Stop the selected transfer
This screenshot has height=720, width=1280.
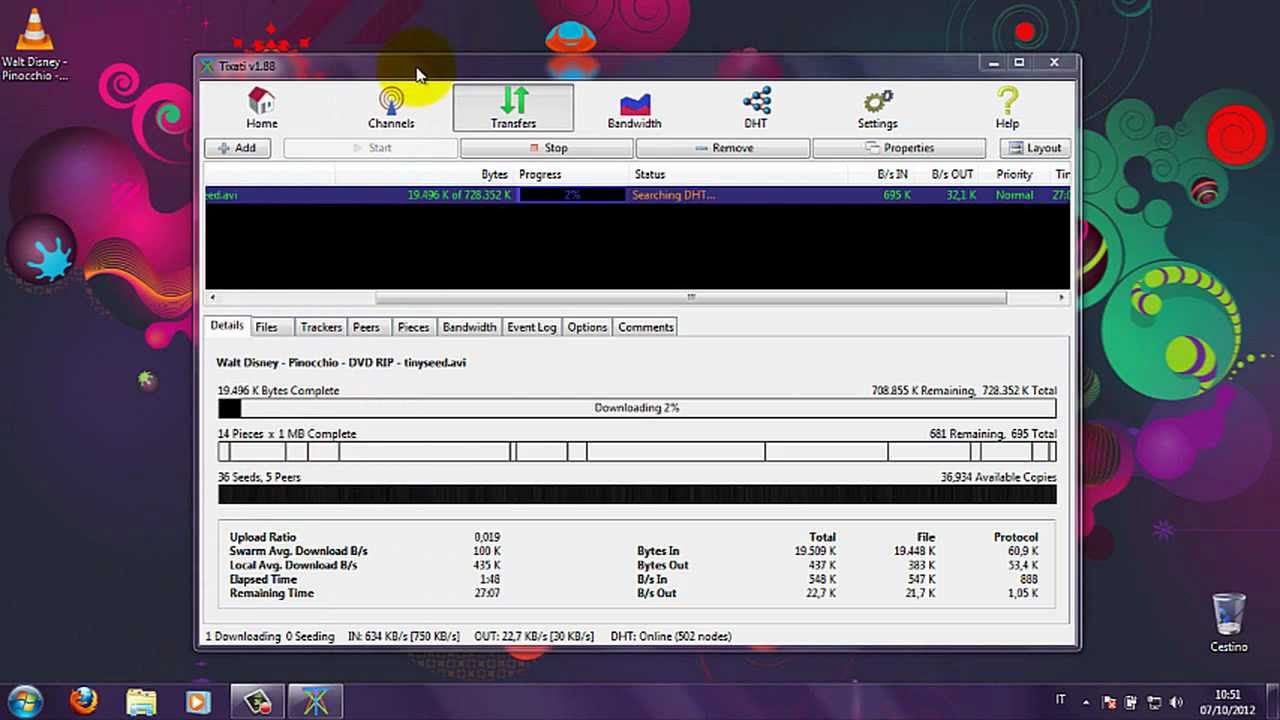coord(547,148)
